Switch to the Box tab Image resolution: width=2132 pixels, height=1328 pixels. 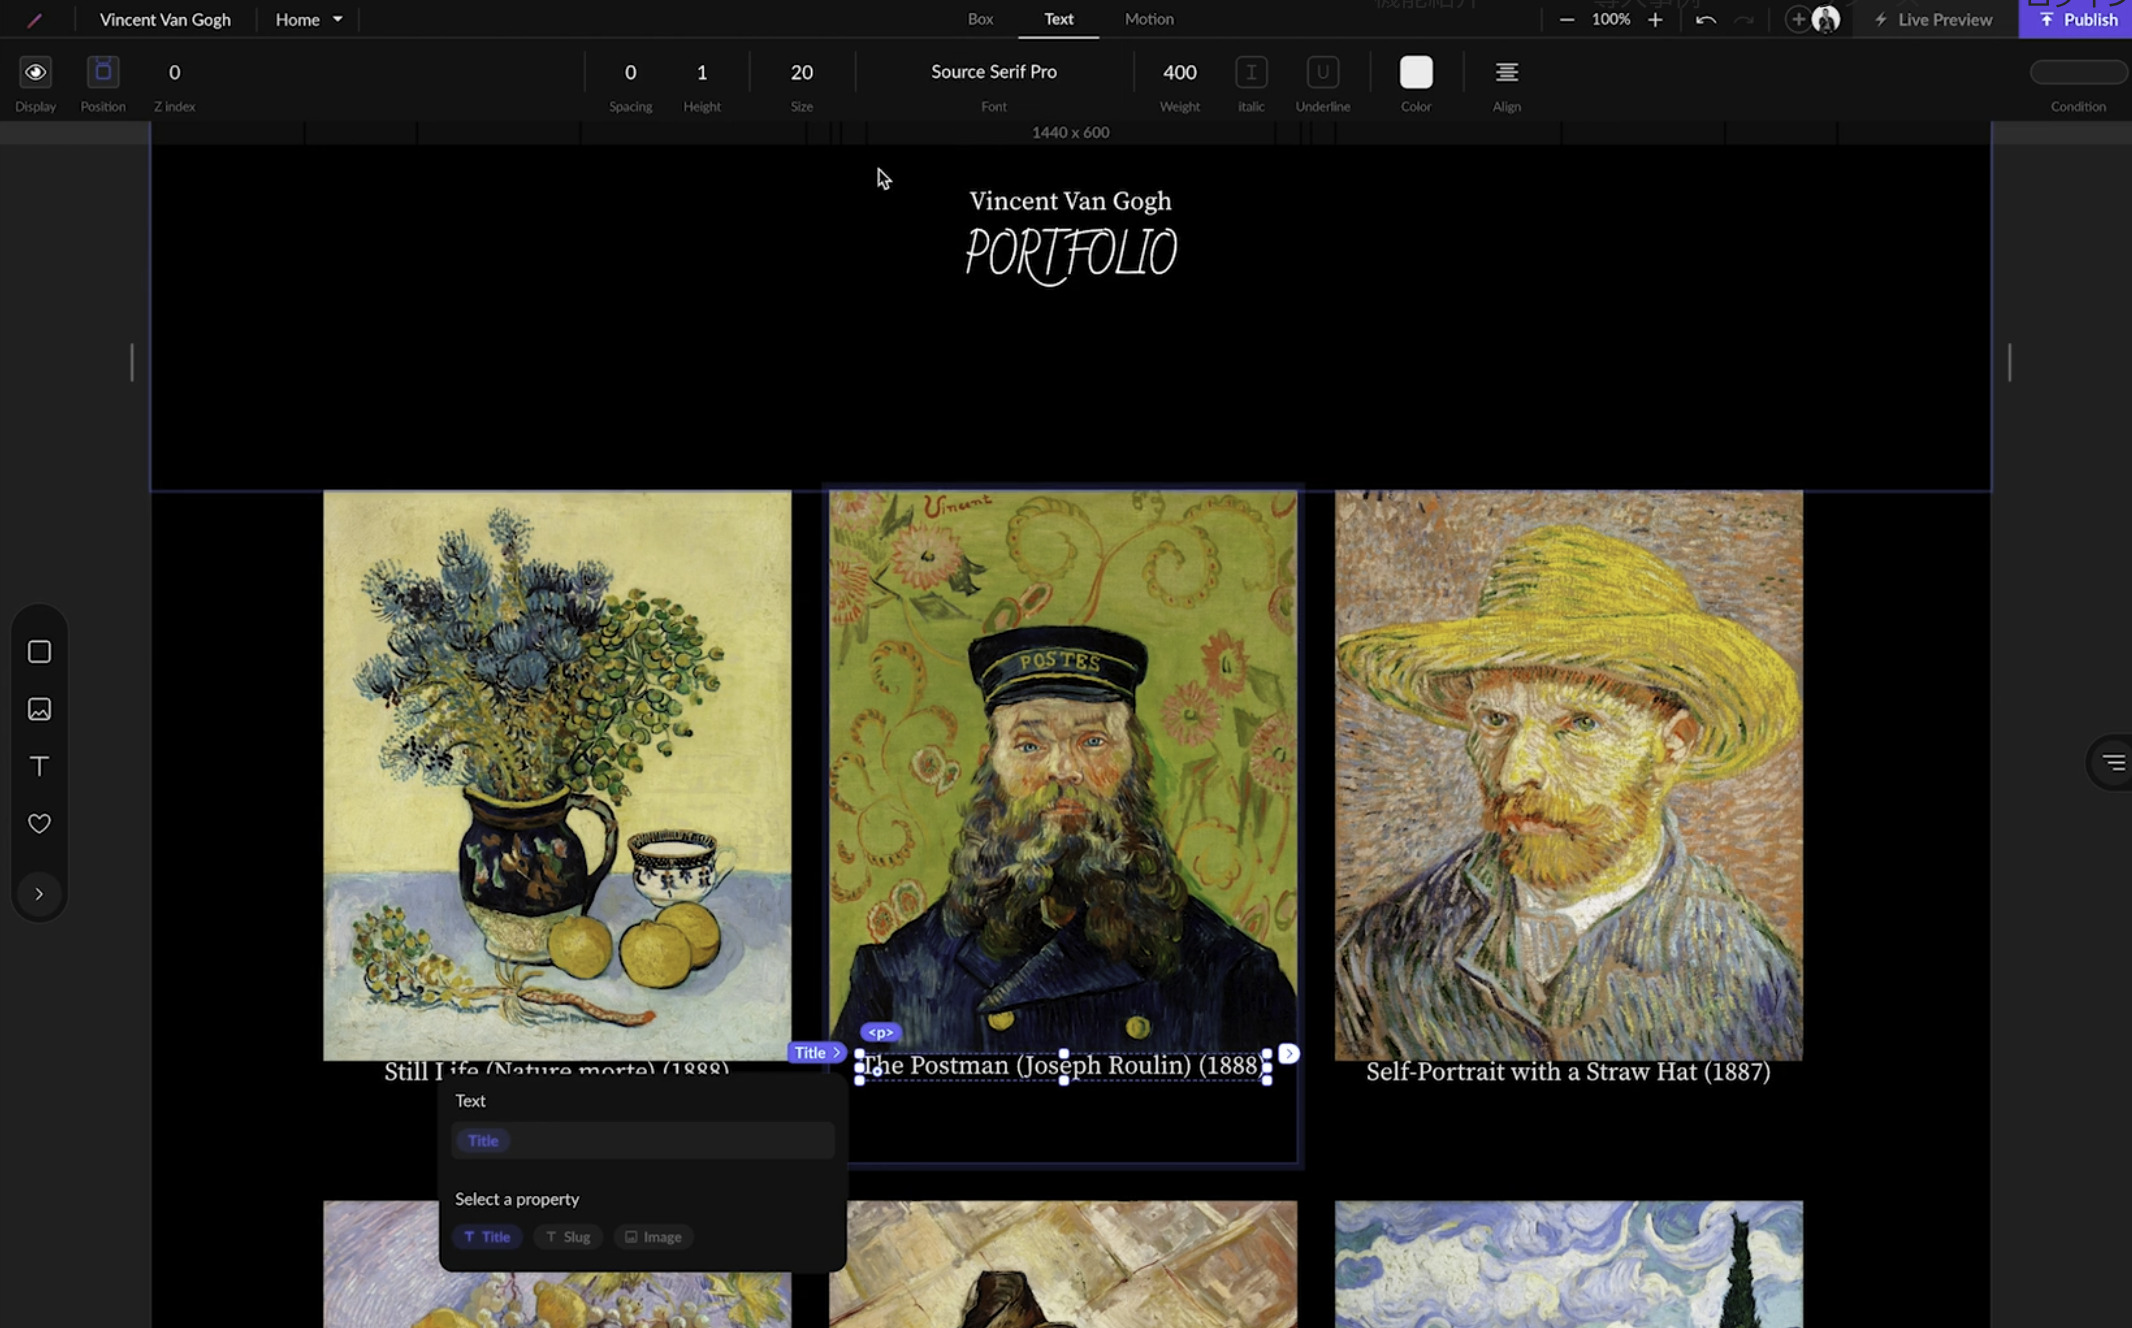tap(980, 19)
